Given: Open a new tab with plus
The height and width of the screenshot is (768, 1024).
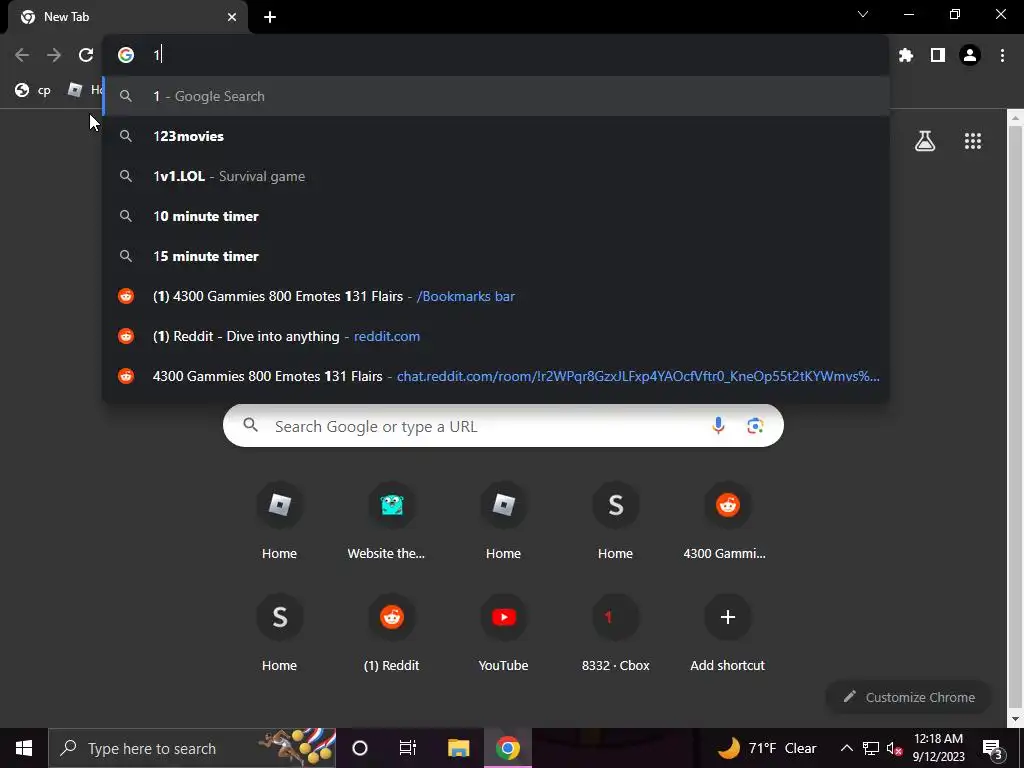Looking at the screenshot, I should (270, 17).
